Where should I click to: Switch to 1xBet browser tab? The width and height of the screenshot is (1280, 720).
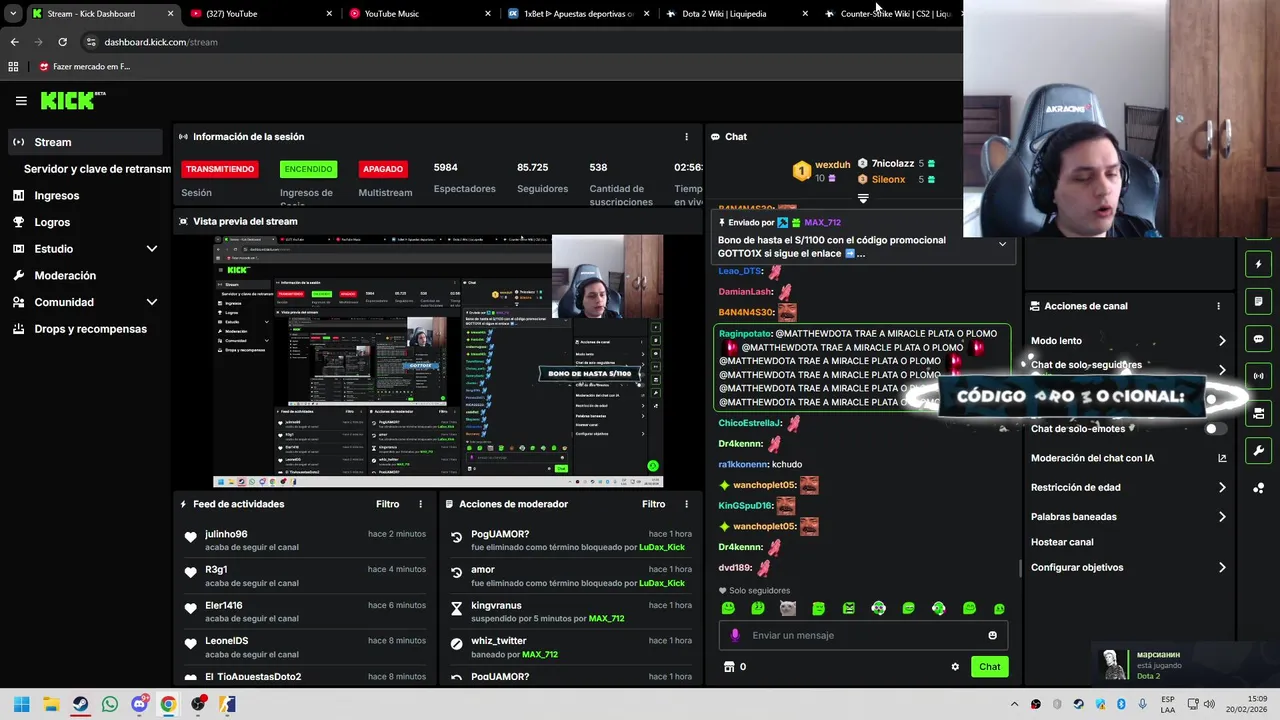(579, 14)
